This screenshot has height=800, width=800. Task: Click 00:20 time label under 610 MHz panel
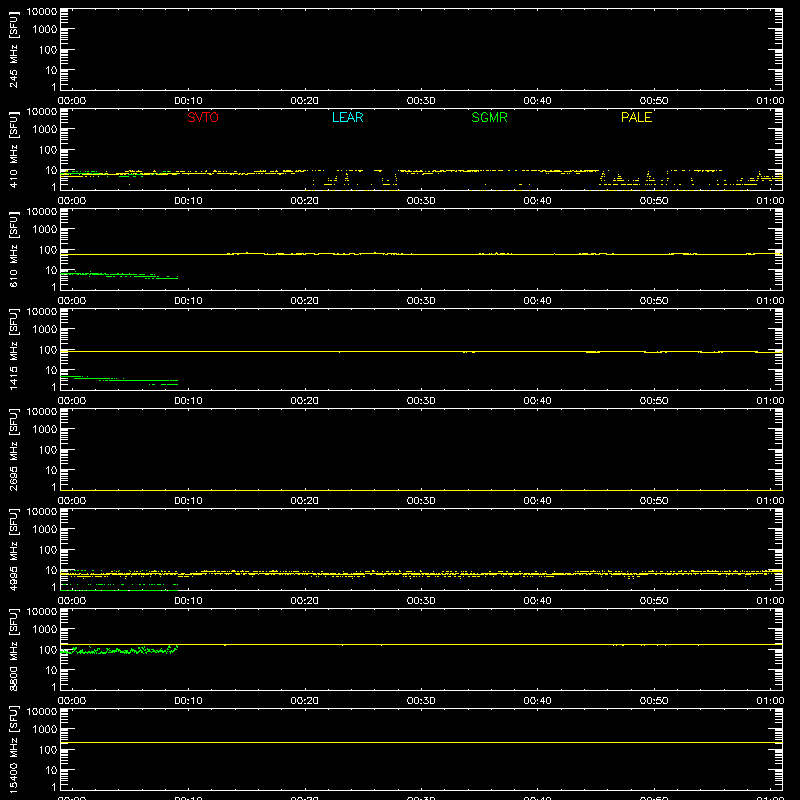click(x=305, y=301)
